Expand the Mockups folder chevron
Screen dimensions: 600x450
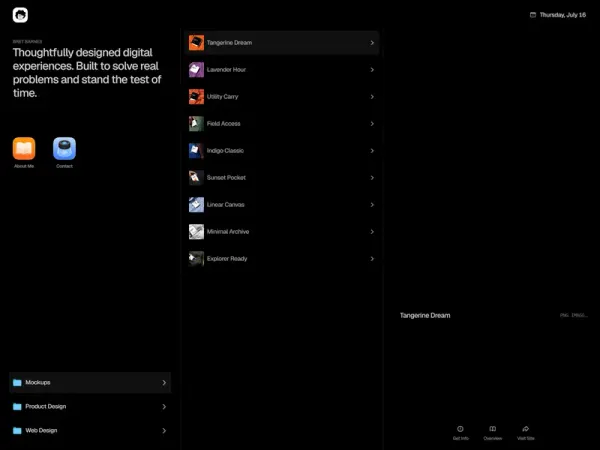pyautogui.click(x=164, y=383)
